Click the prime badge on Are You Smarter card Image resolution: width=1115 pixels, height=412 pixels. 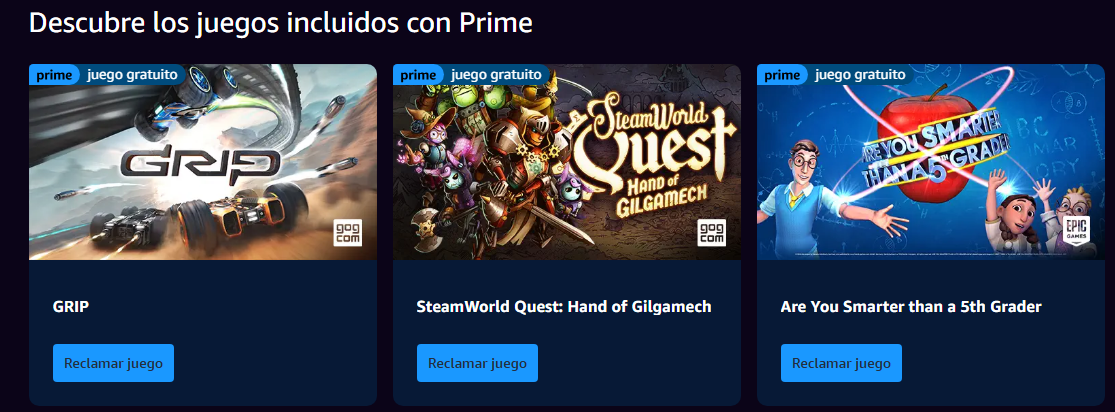point(782,75)
